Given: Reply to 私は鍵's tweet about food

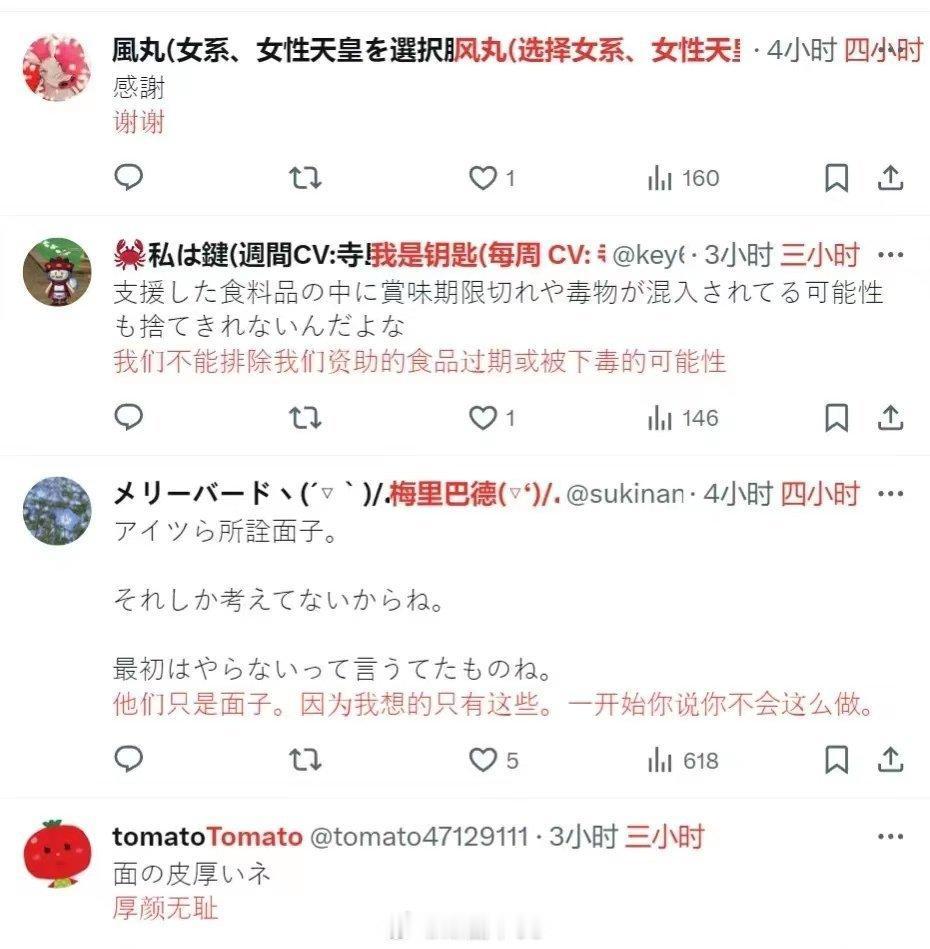Looking at the screenshot, I should [x=128, y=418].
